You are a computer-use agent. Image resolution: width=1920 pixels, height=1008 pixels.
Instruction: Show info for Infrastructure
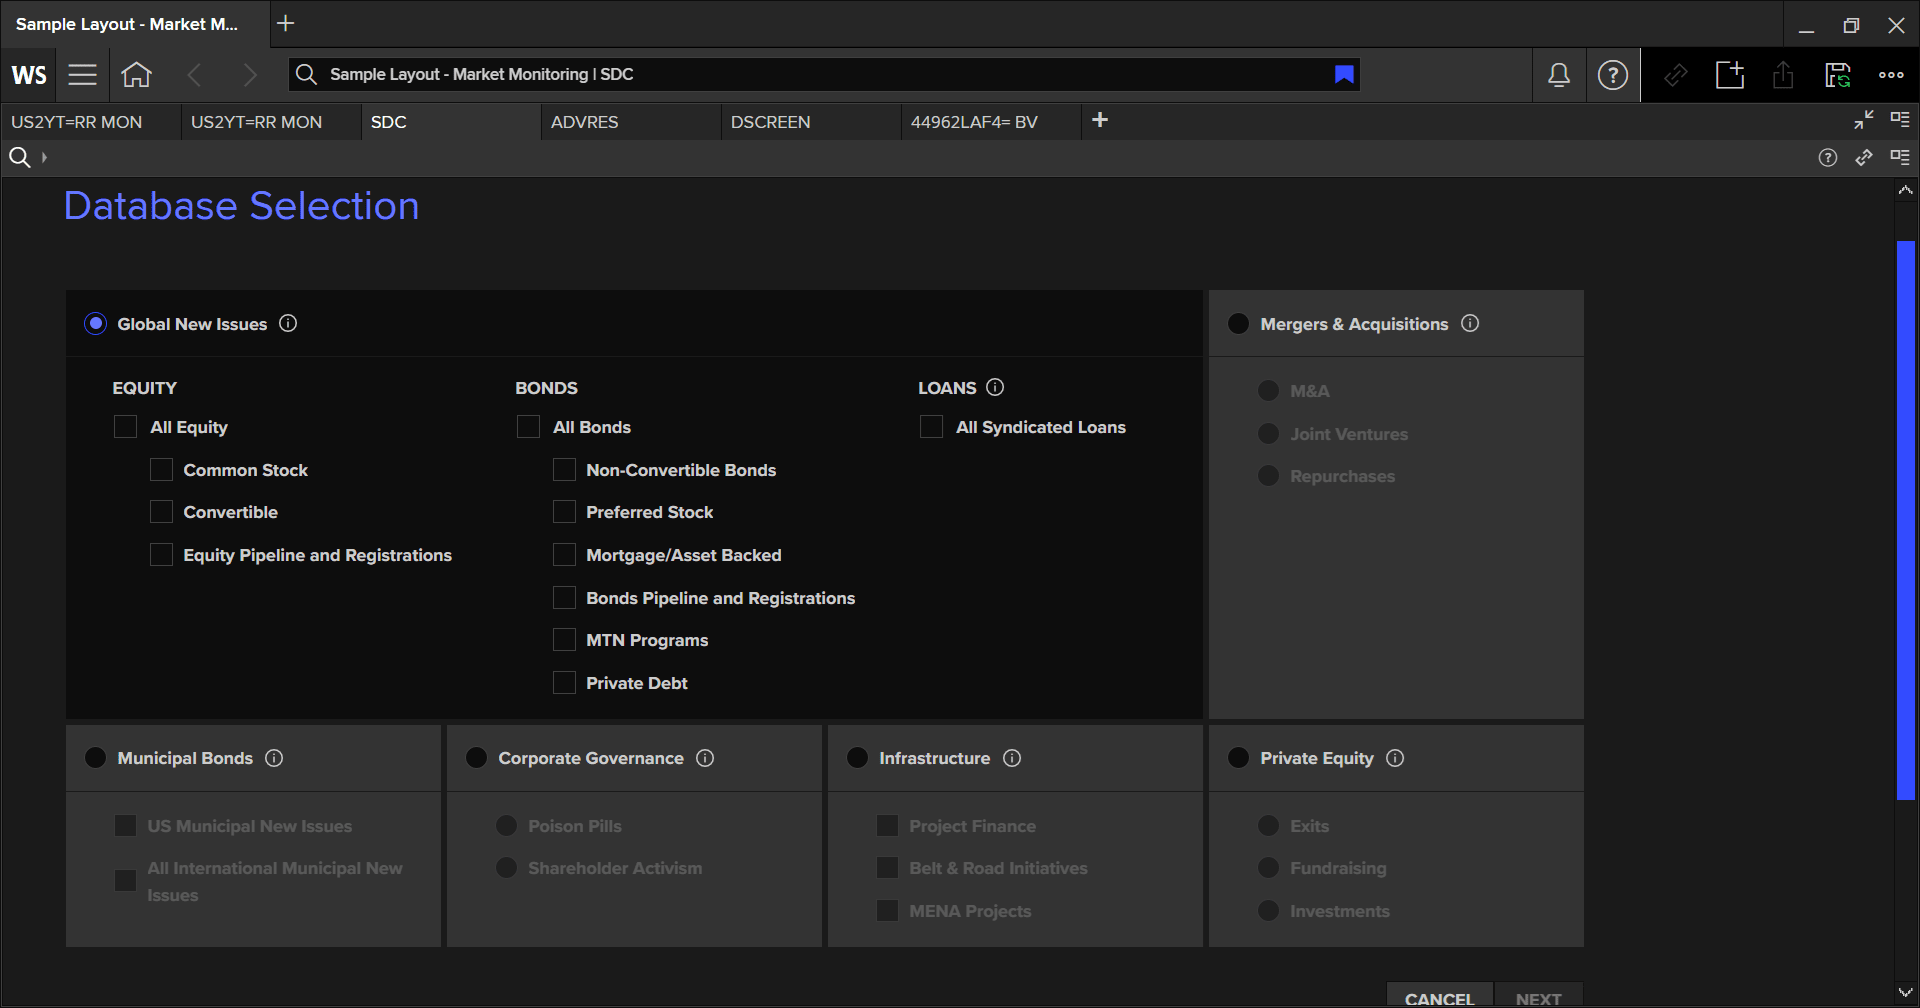1012,758
